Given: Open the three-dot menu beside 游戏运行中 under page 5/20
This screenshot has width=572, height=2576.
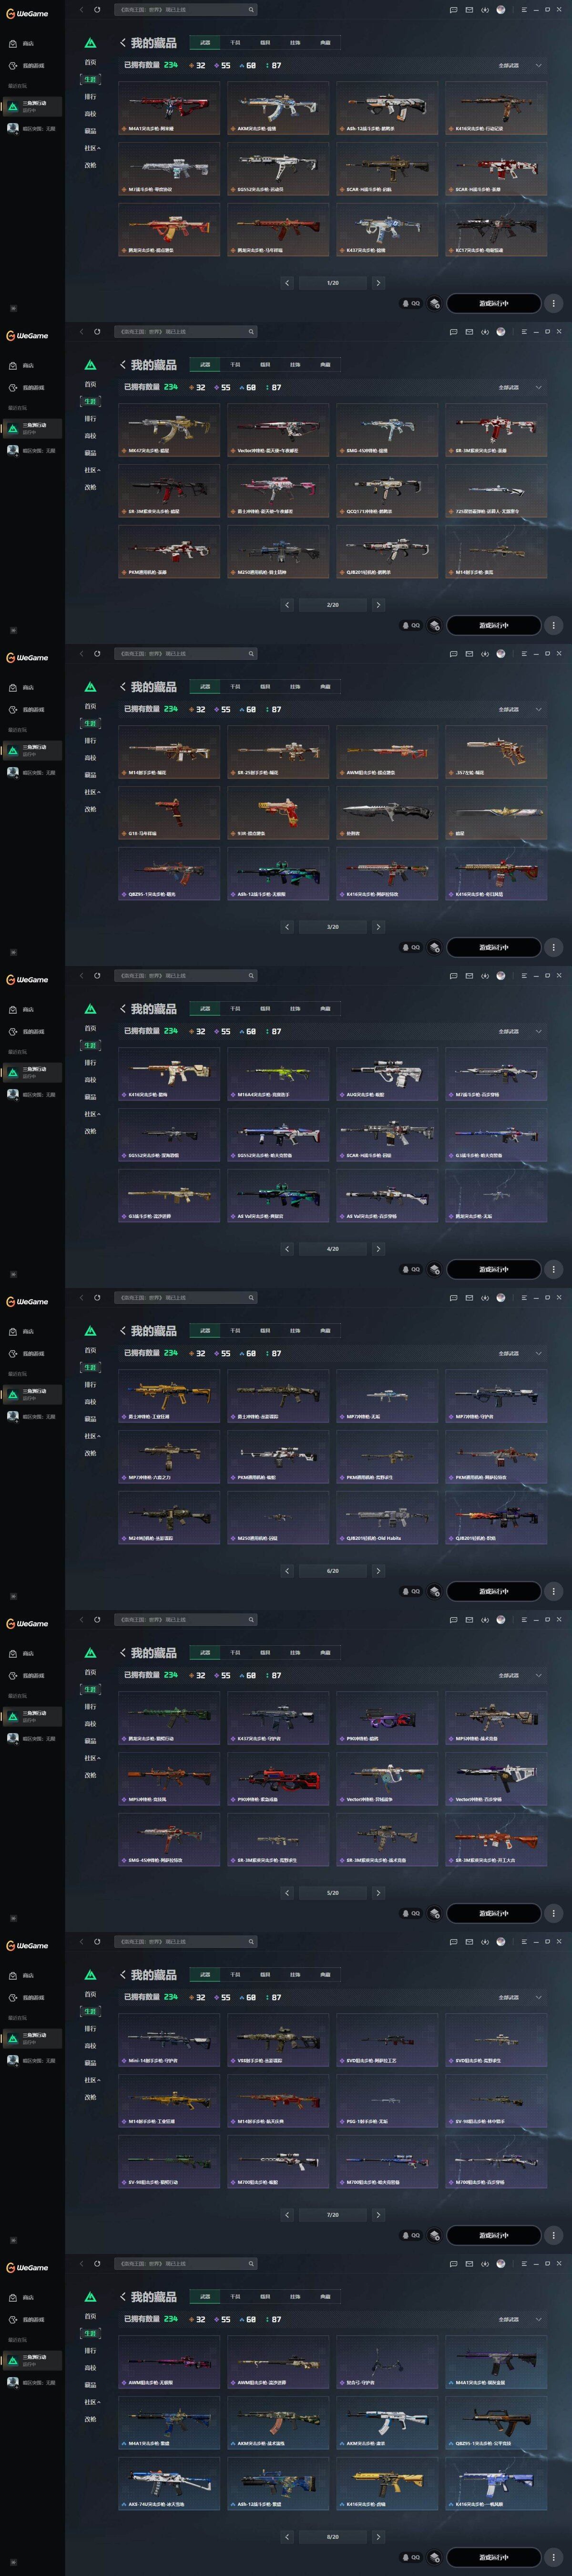Looking at the screenshot, I should pos(553,1913).
